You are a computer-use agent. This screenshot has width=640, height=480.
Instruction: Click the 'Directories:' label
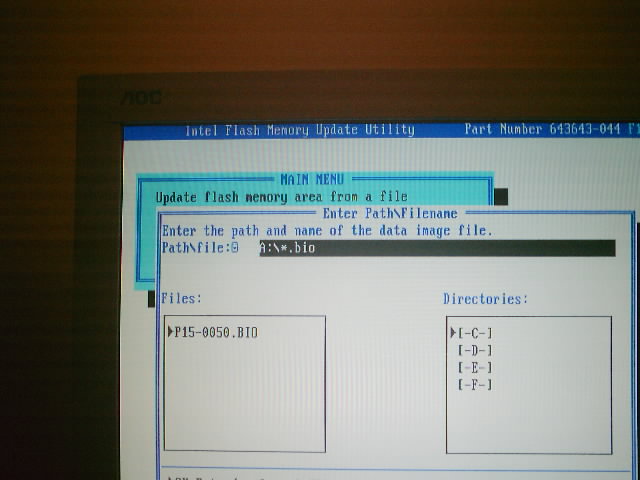[486, 299]
